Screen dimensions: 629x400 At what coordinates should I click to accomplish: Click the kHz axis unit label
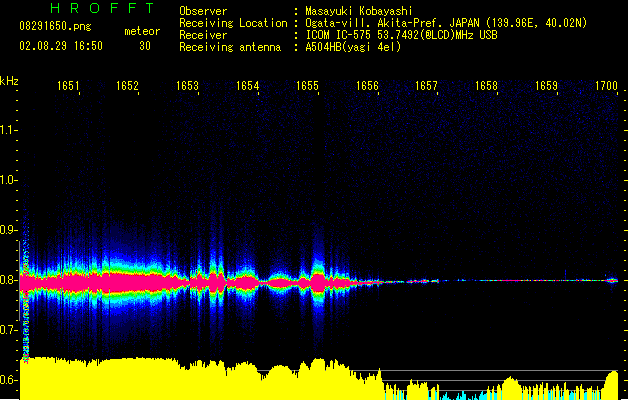9,81
